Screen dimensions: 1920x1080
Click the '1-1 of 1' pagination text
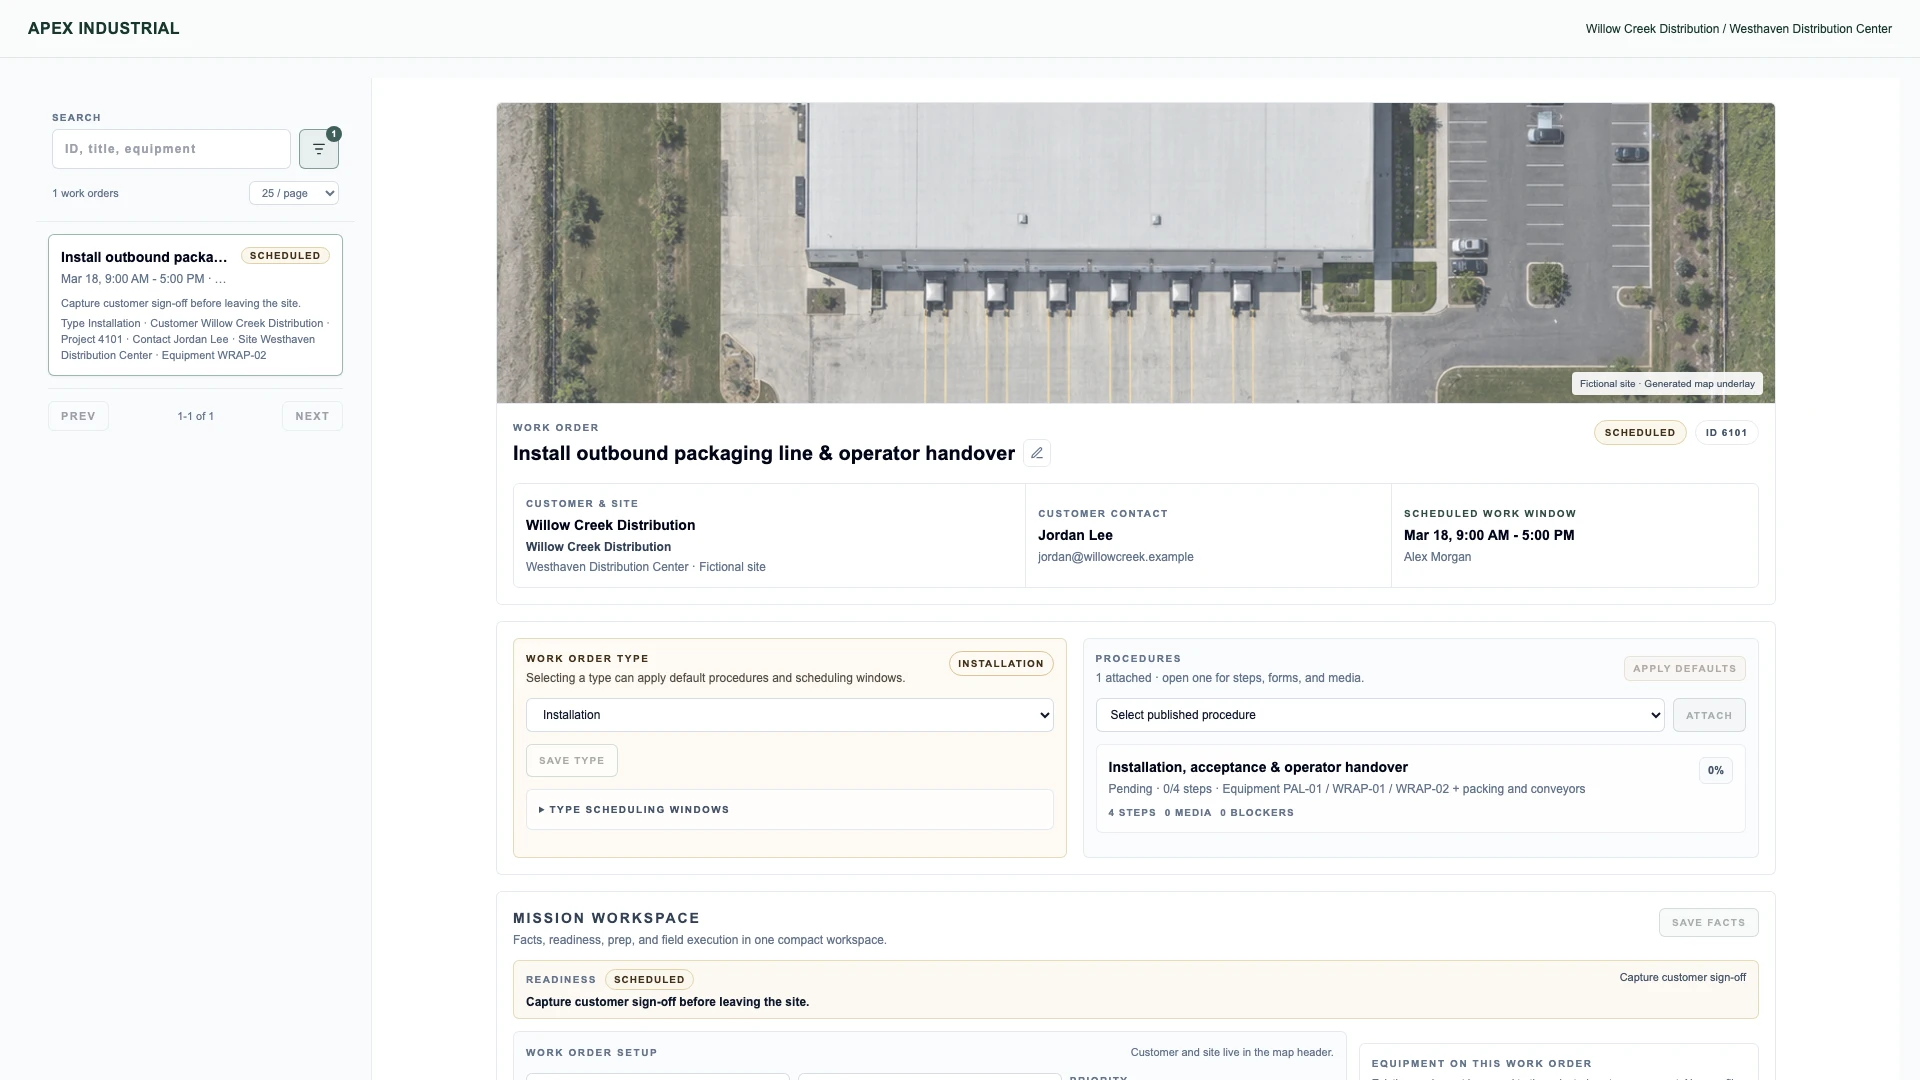[196, 416]
